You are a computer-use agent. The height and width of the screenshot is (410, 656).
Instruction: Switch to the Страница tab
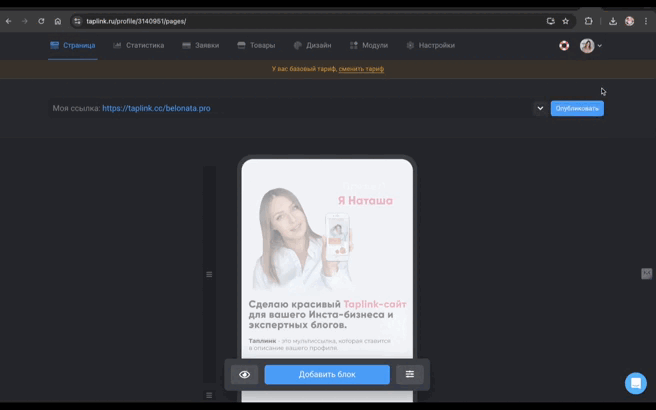pos(73,45)
